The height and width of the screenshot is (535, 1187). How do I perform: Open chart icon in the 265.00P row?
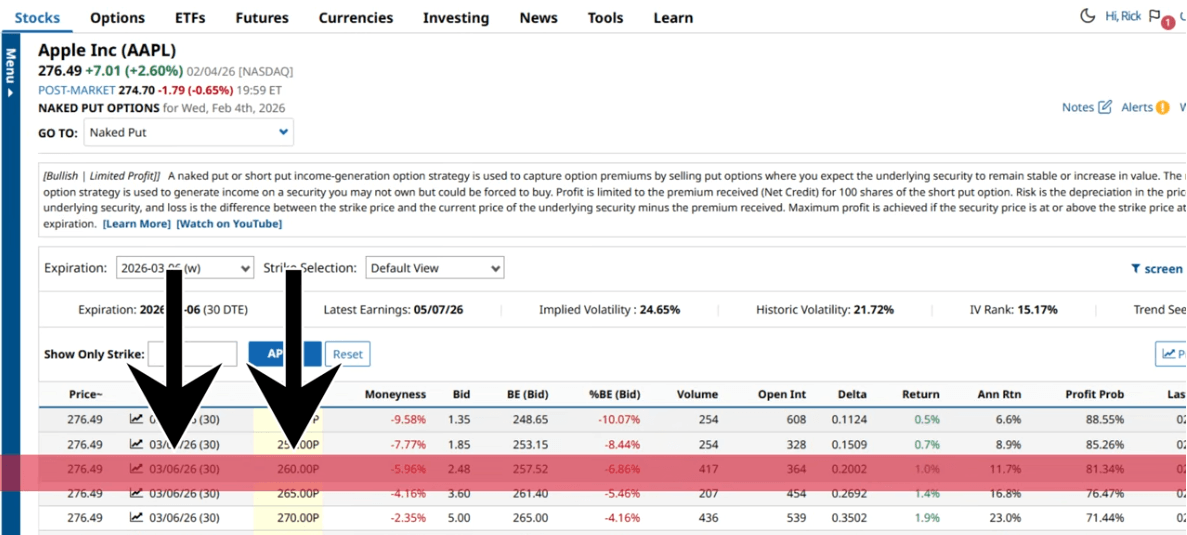coord(136,493)
